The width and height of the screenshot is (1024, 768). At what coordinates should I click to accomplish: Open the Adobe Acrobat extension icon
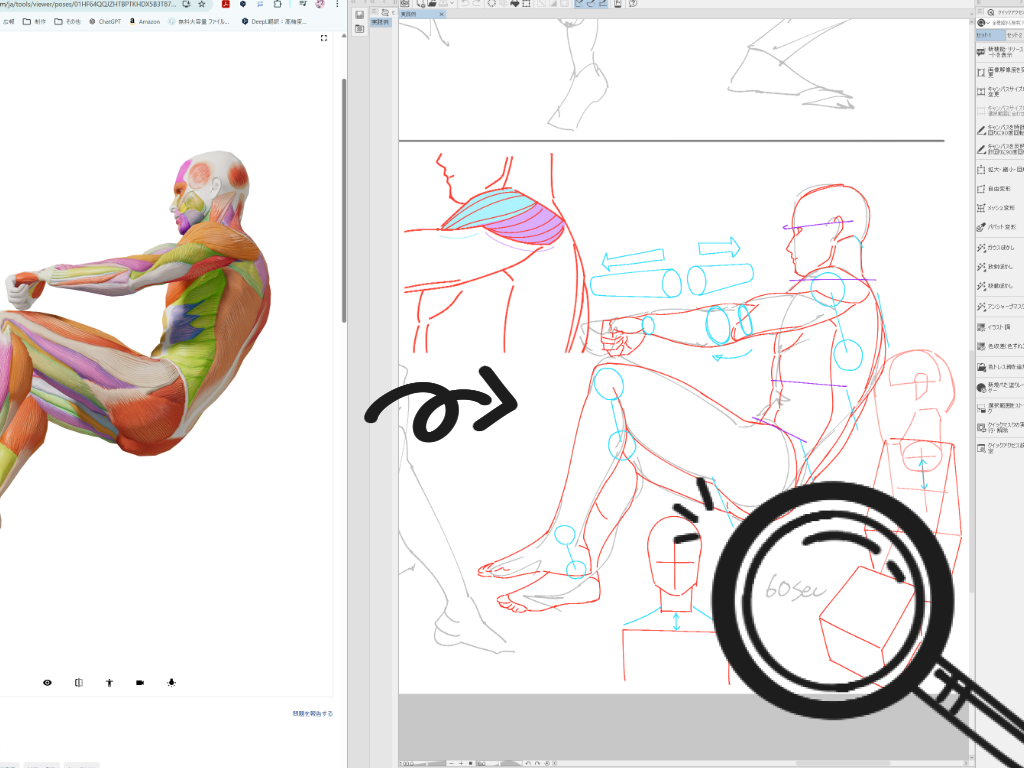225,4
